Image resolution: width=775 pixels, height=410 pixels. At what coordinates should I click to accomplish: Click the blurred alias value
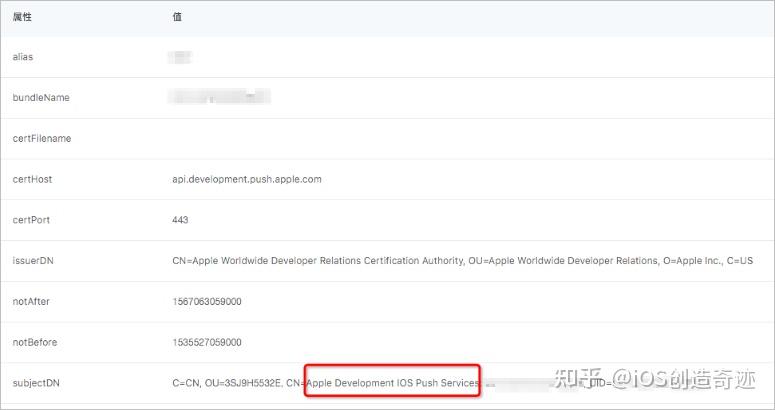click(179, 57)
